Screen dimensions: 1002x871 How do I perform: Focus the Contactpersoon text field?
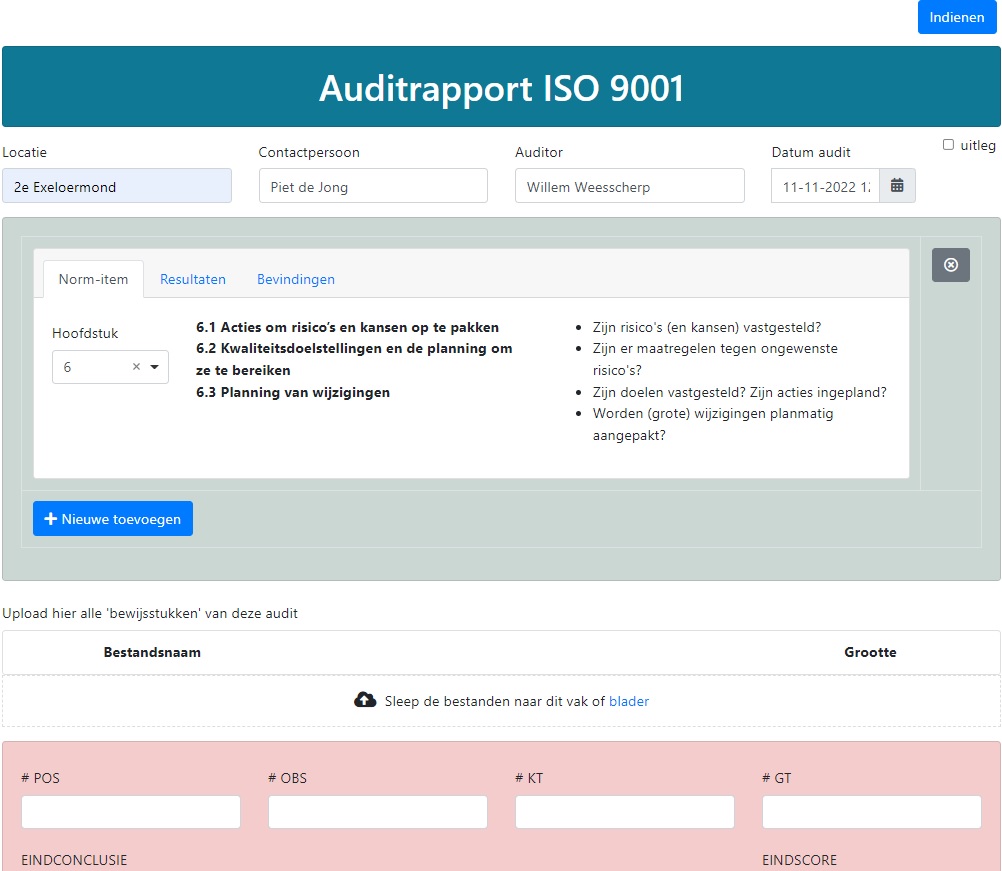click(373, 186)
